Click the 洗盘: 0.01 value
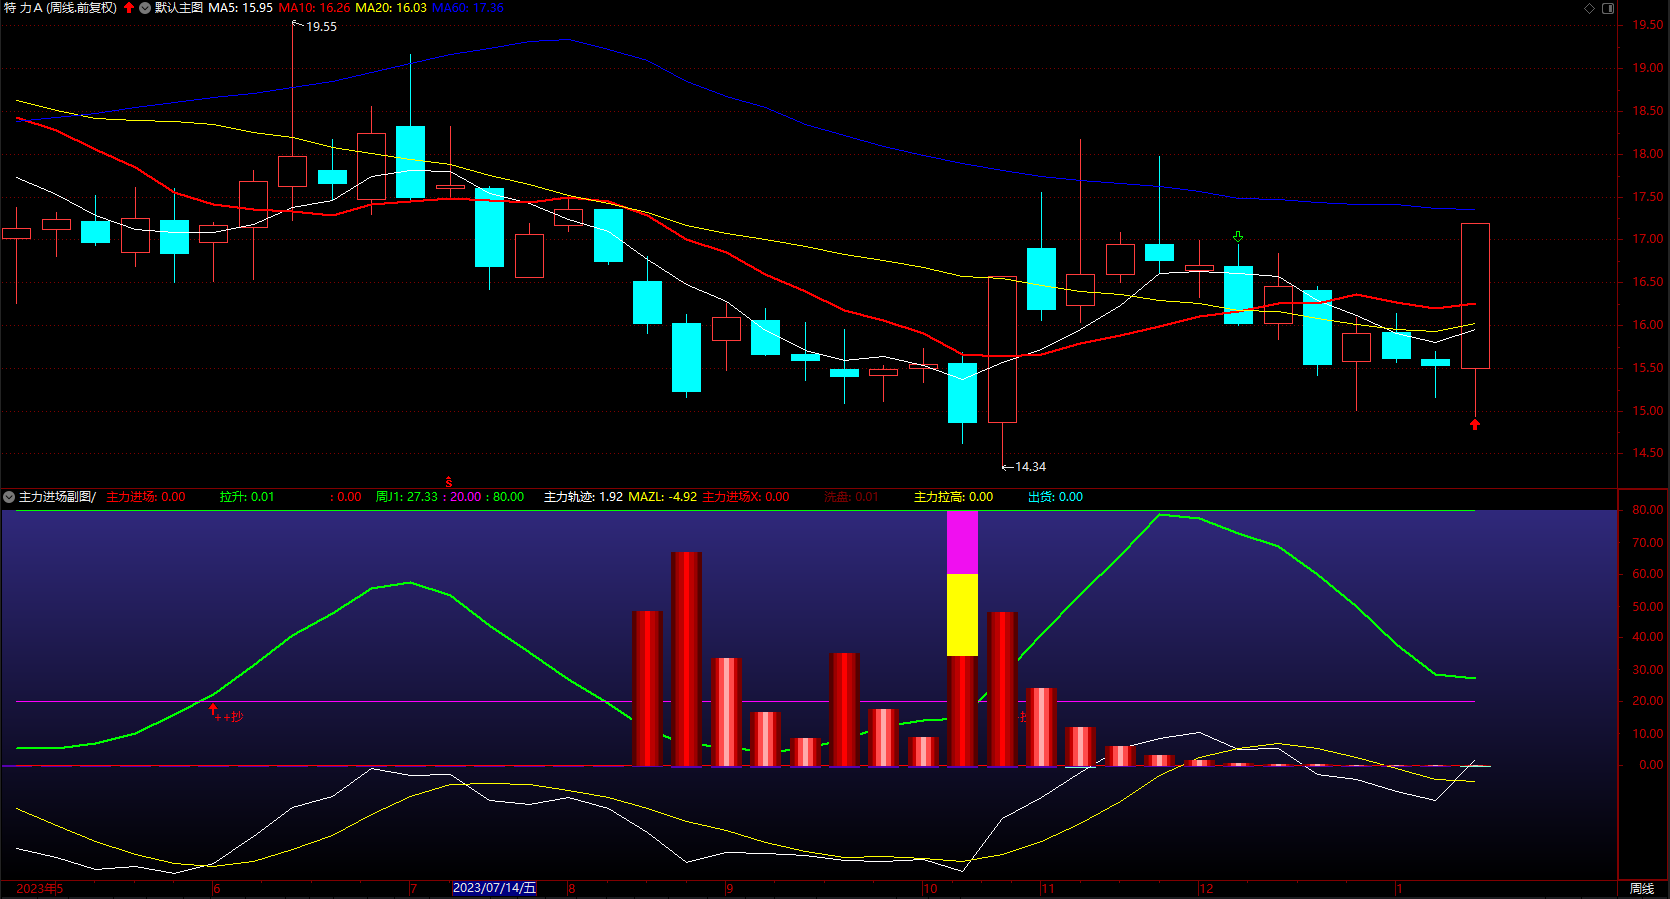The width and height of the screenshot is (1670, 899). point(852,497)
